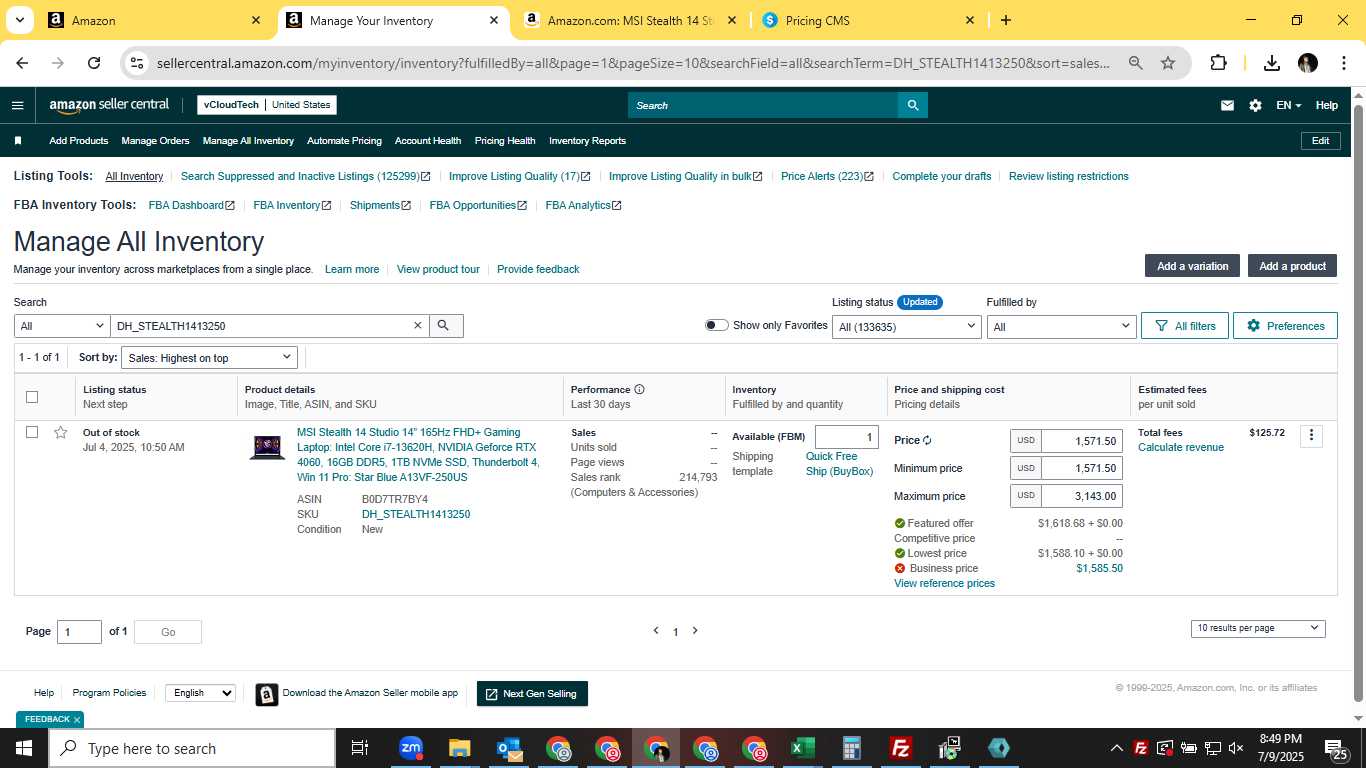
Task: Click the Maximum price input field
Action: [x=1081, y=496]
